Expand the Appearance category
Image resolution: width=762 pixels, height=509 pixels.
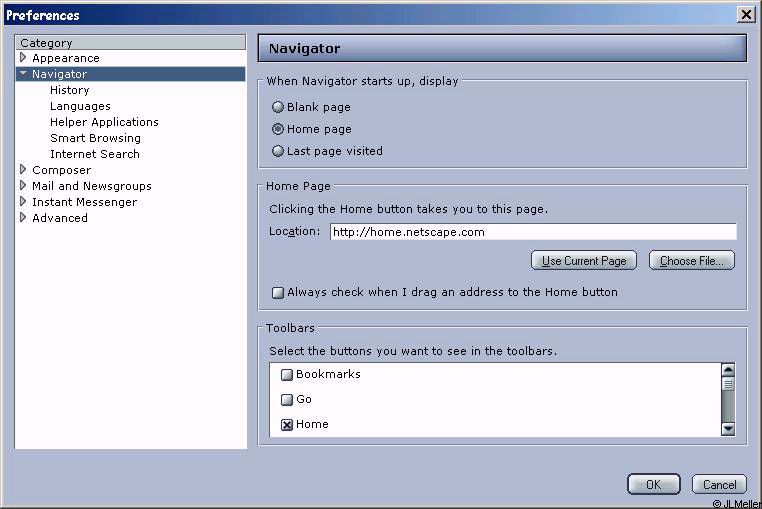(x=23, y=58)
